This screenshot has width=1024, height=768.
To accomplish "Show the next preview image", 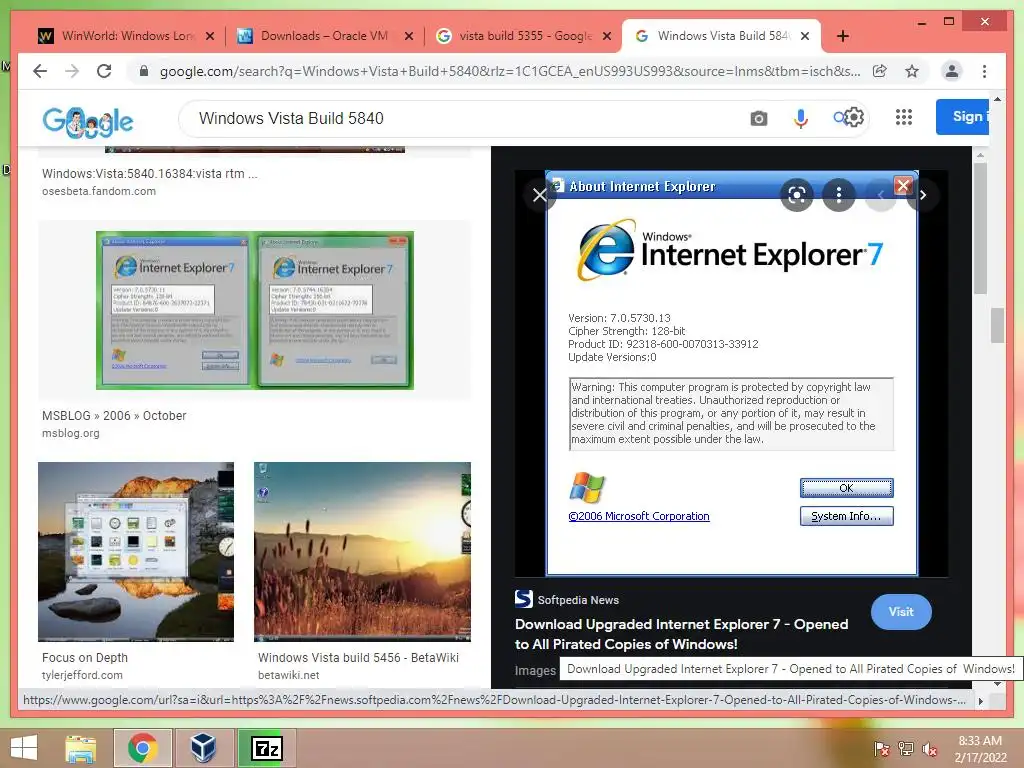I will pyautogui.click(x=923, y=195).
